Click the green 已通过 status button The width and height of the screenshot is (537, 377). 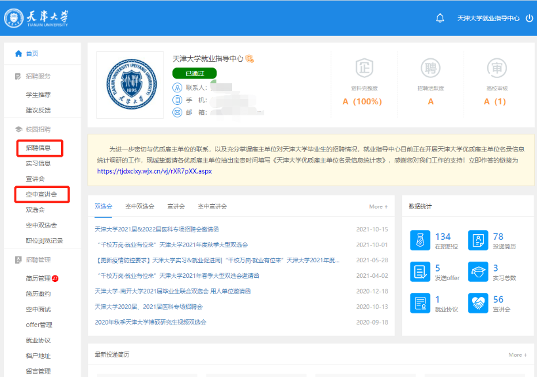[194, 73]
